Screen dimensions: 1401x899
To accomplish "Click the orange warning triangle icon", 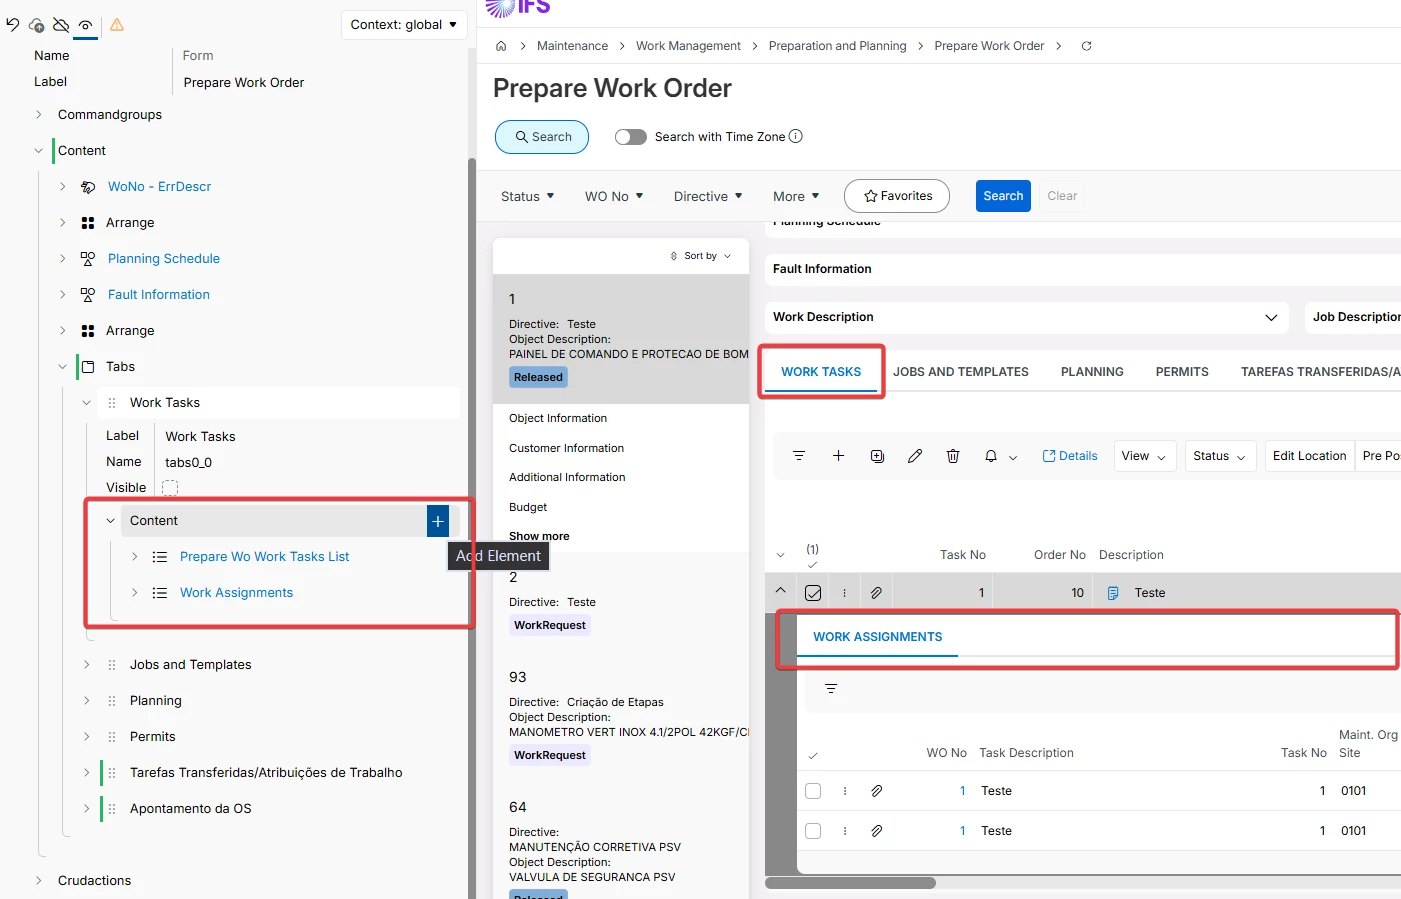I will (x=117, y=25).
